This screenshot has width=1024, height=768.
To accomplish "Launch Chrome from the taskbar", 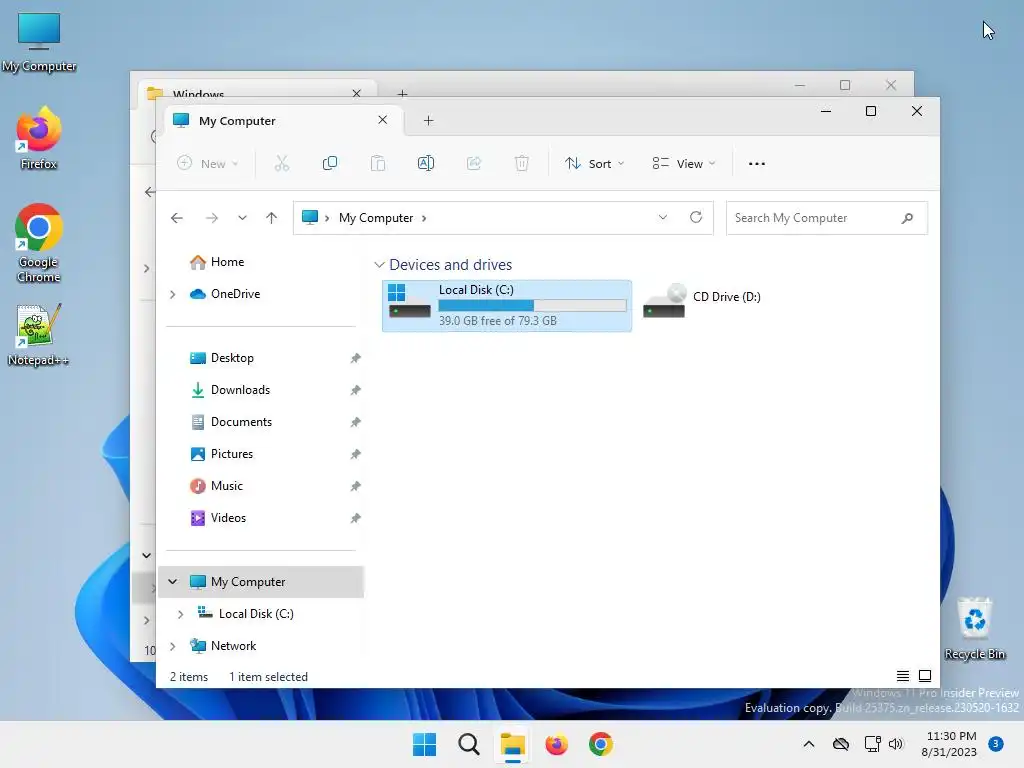I will pyautogui.click(x=601, y=744).
